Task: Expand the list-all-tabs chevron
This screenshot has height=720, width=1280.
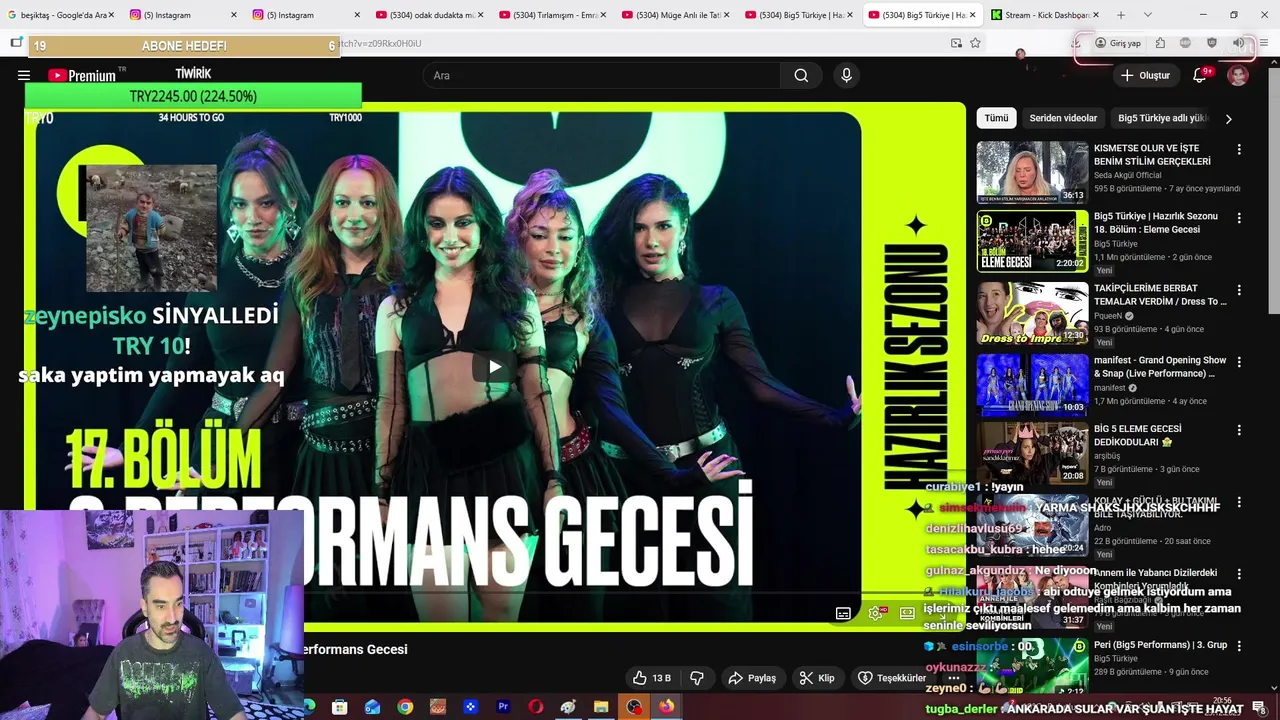Action: (x=1147, y=15)
